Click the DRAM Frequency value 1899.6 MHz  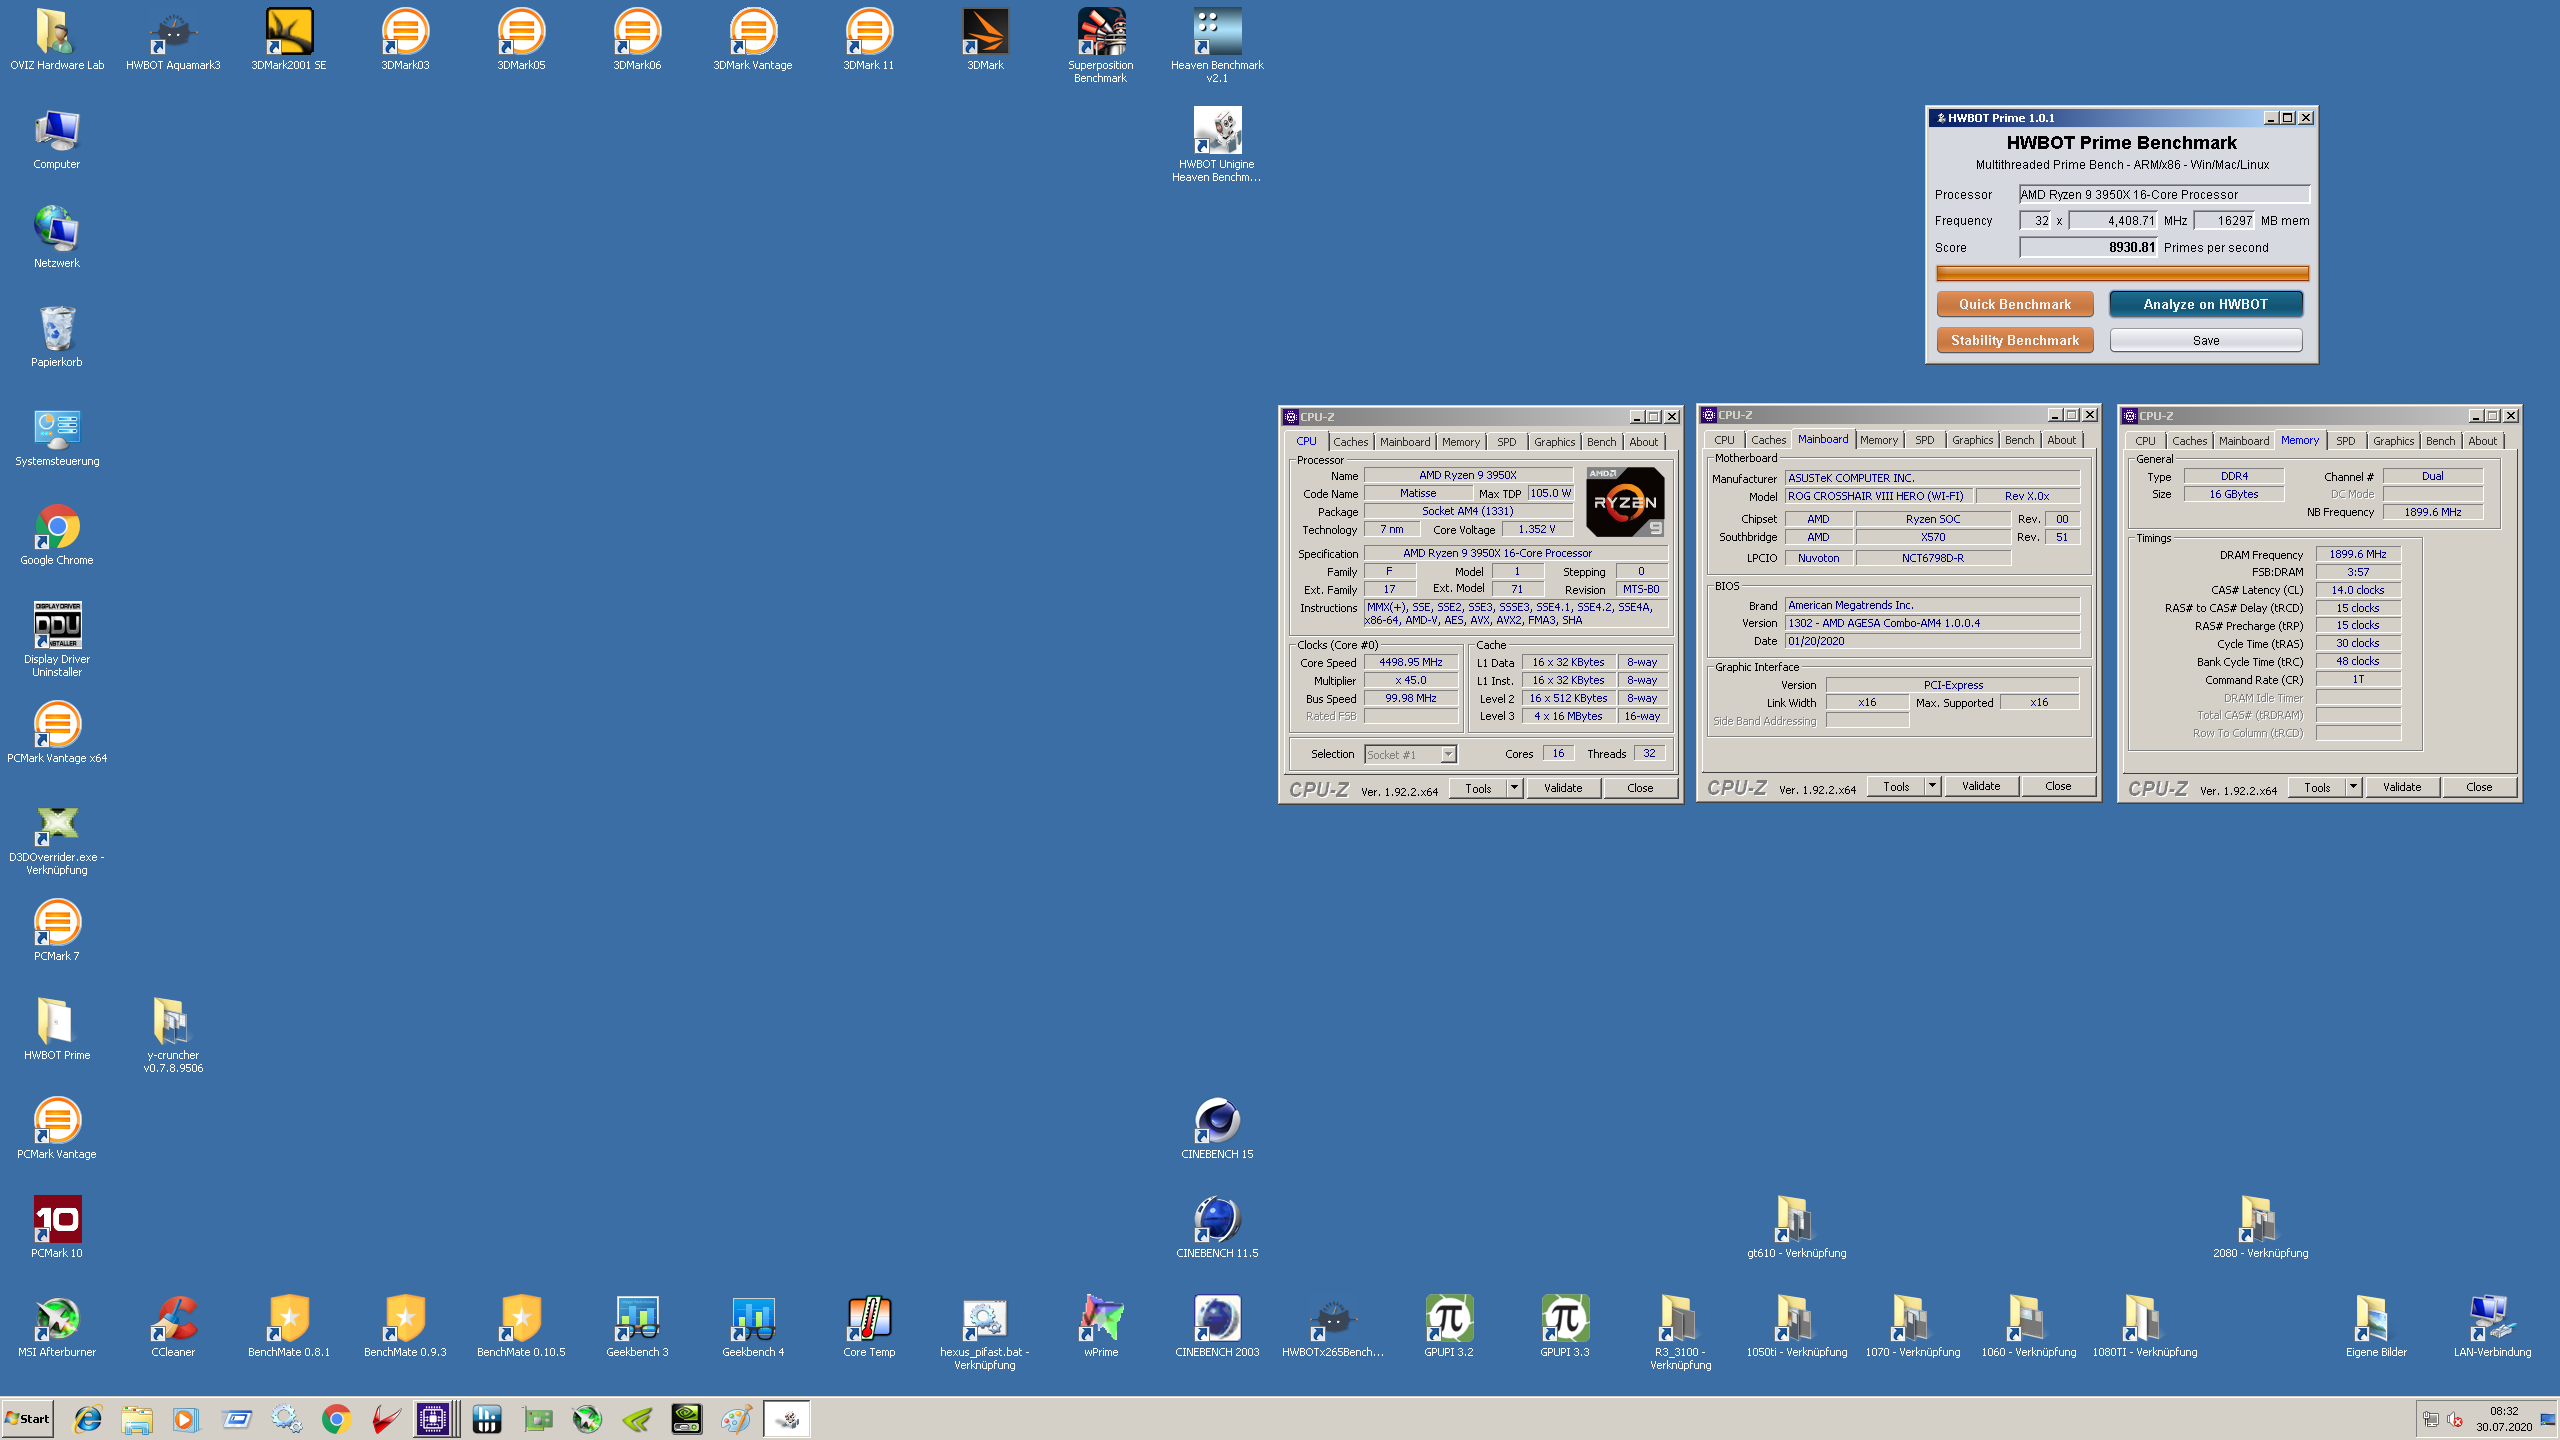pos(2357,555)
